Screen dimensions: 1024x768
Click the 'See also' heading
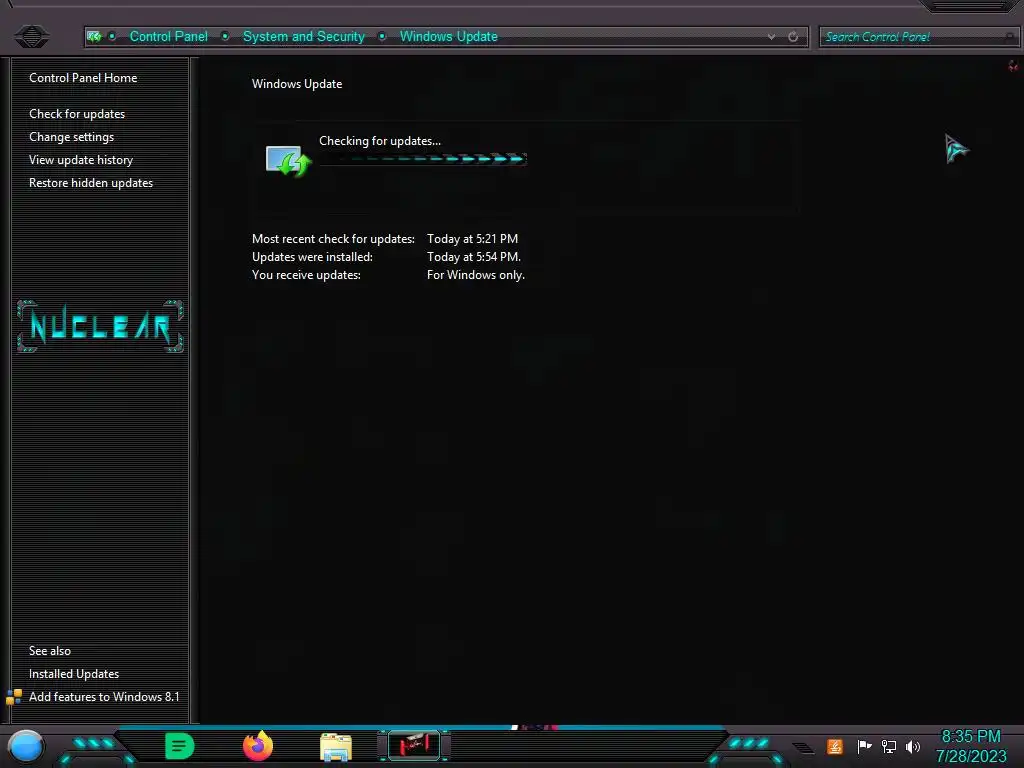coord(50,650)
